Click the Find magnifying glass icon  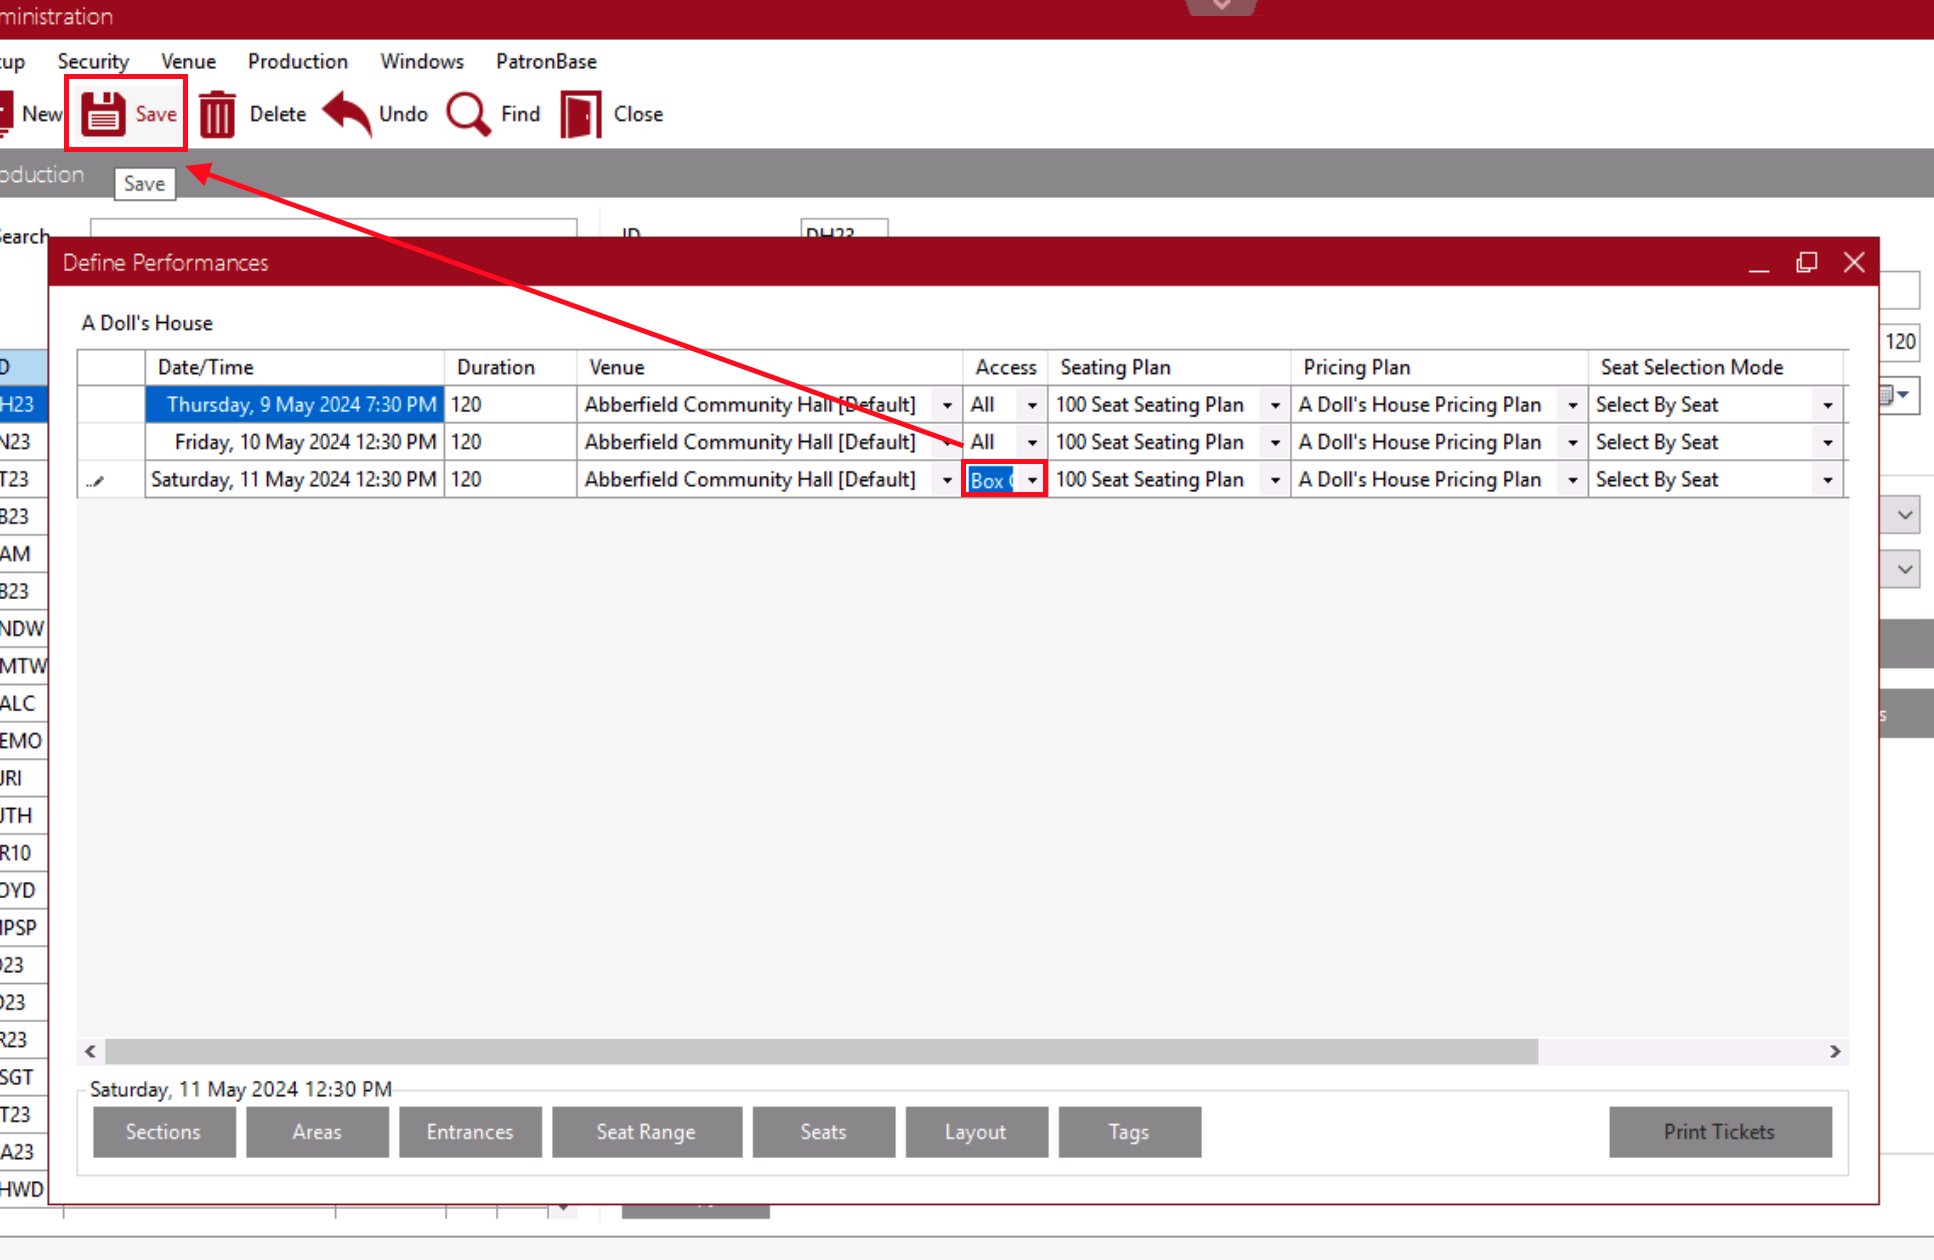point(468,114)
